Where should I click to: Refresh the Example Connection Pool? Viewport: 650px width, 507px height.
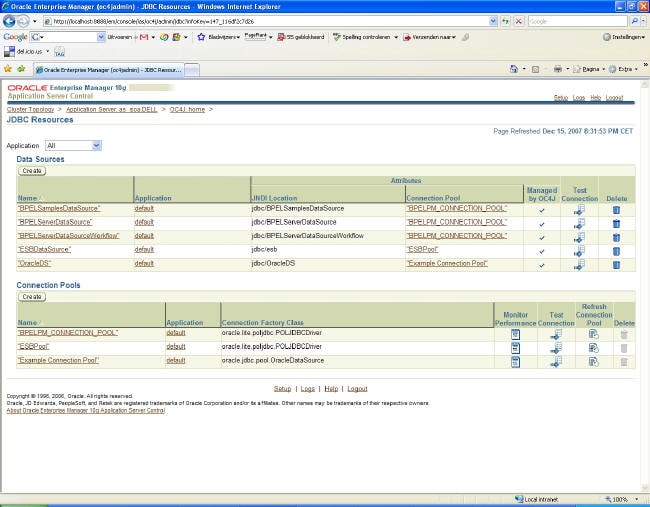coord(593,361)
